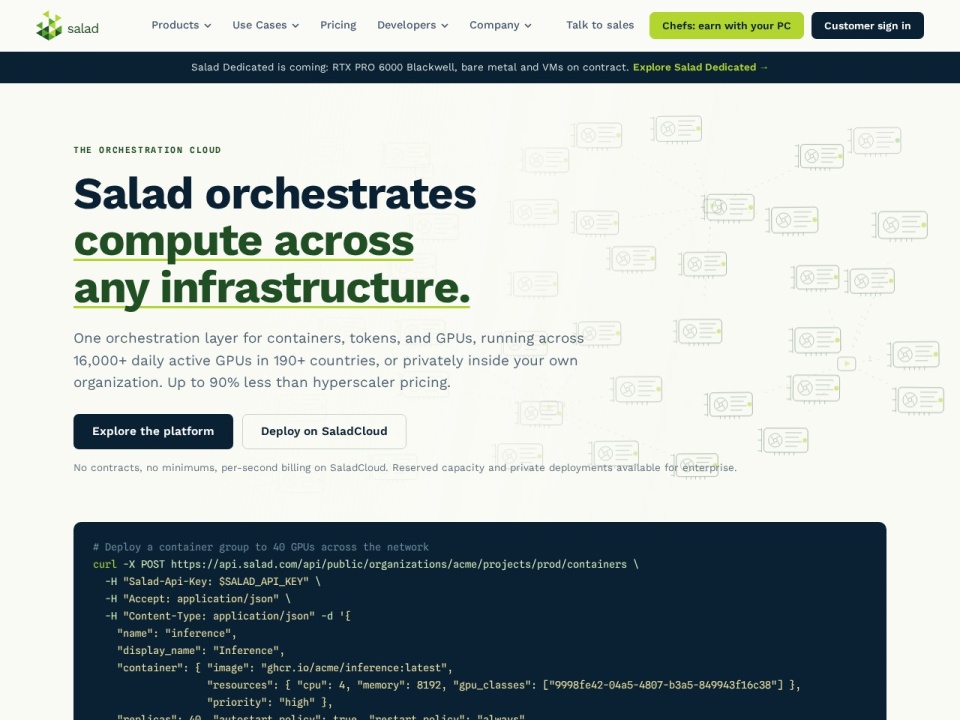Image resolution: width=960 pixels, height=720 pixels.
Task: Click the '# Deploy a container group' comment
Action: (261, 547)
